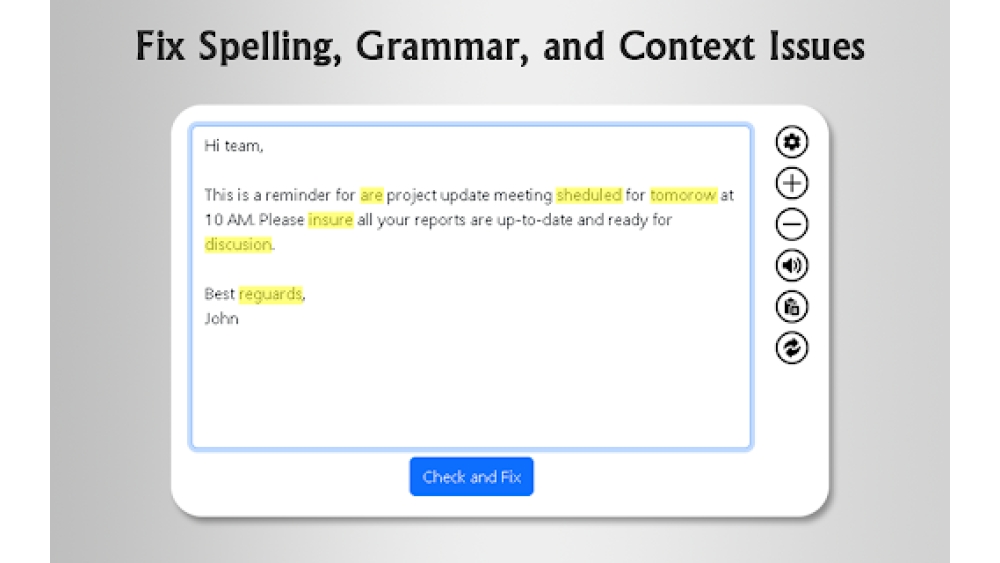
Task: Click inside the email text area
Action: tap(471, 287)
